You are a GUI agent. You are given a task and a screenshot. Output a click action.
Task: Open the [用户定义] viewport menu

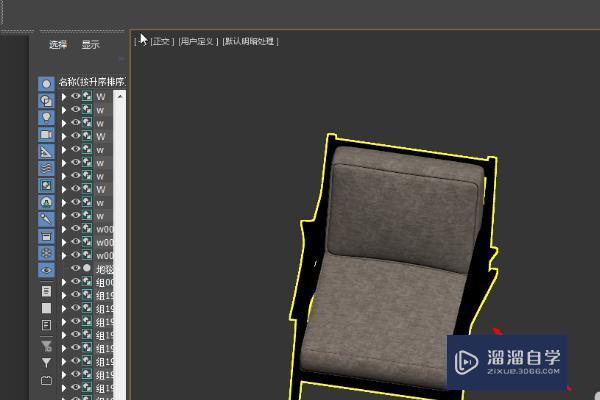(198, 41)
